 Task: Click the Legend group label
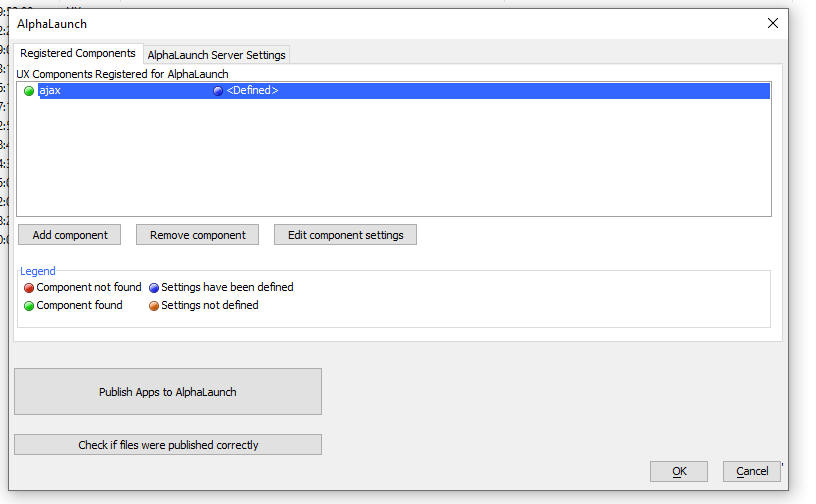pyautogui.click(x=37, y=271)
